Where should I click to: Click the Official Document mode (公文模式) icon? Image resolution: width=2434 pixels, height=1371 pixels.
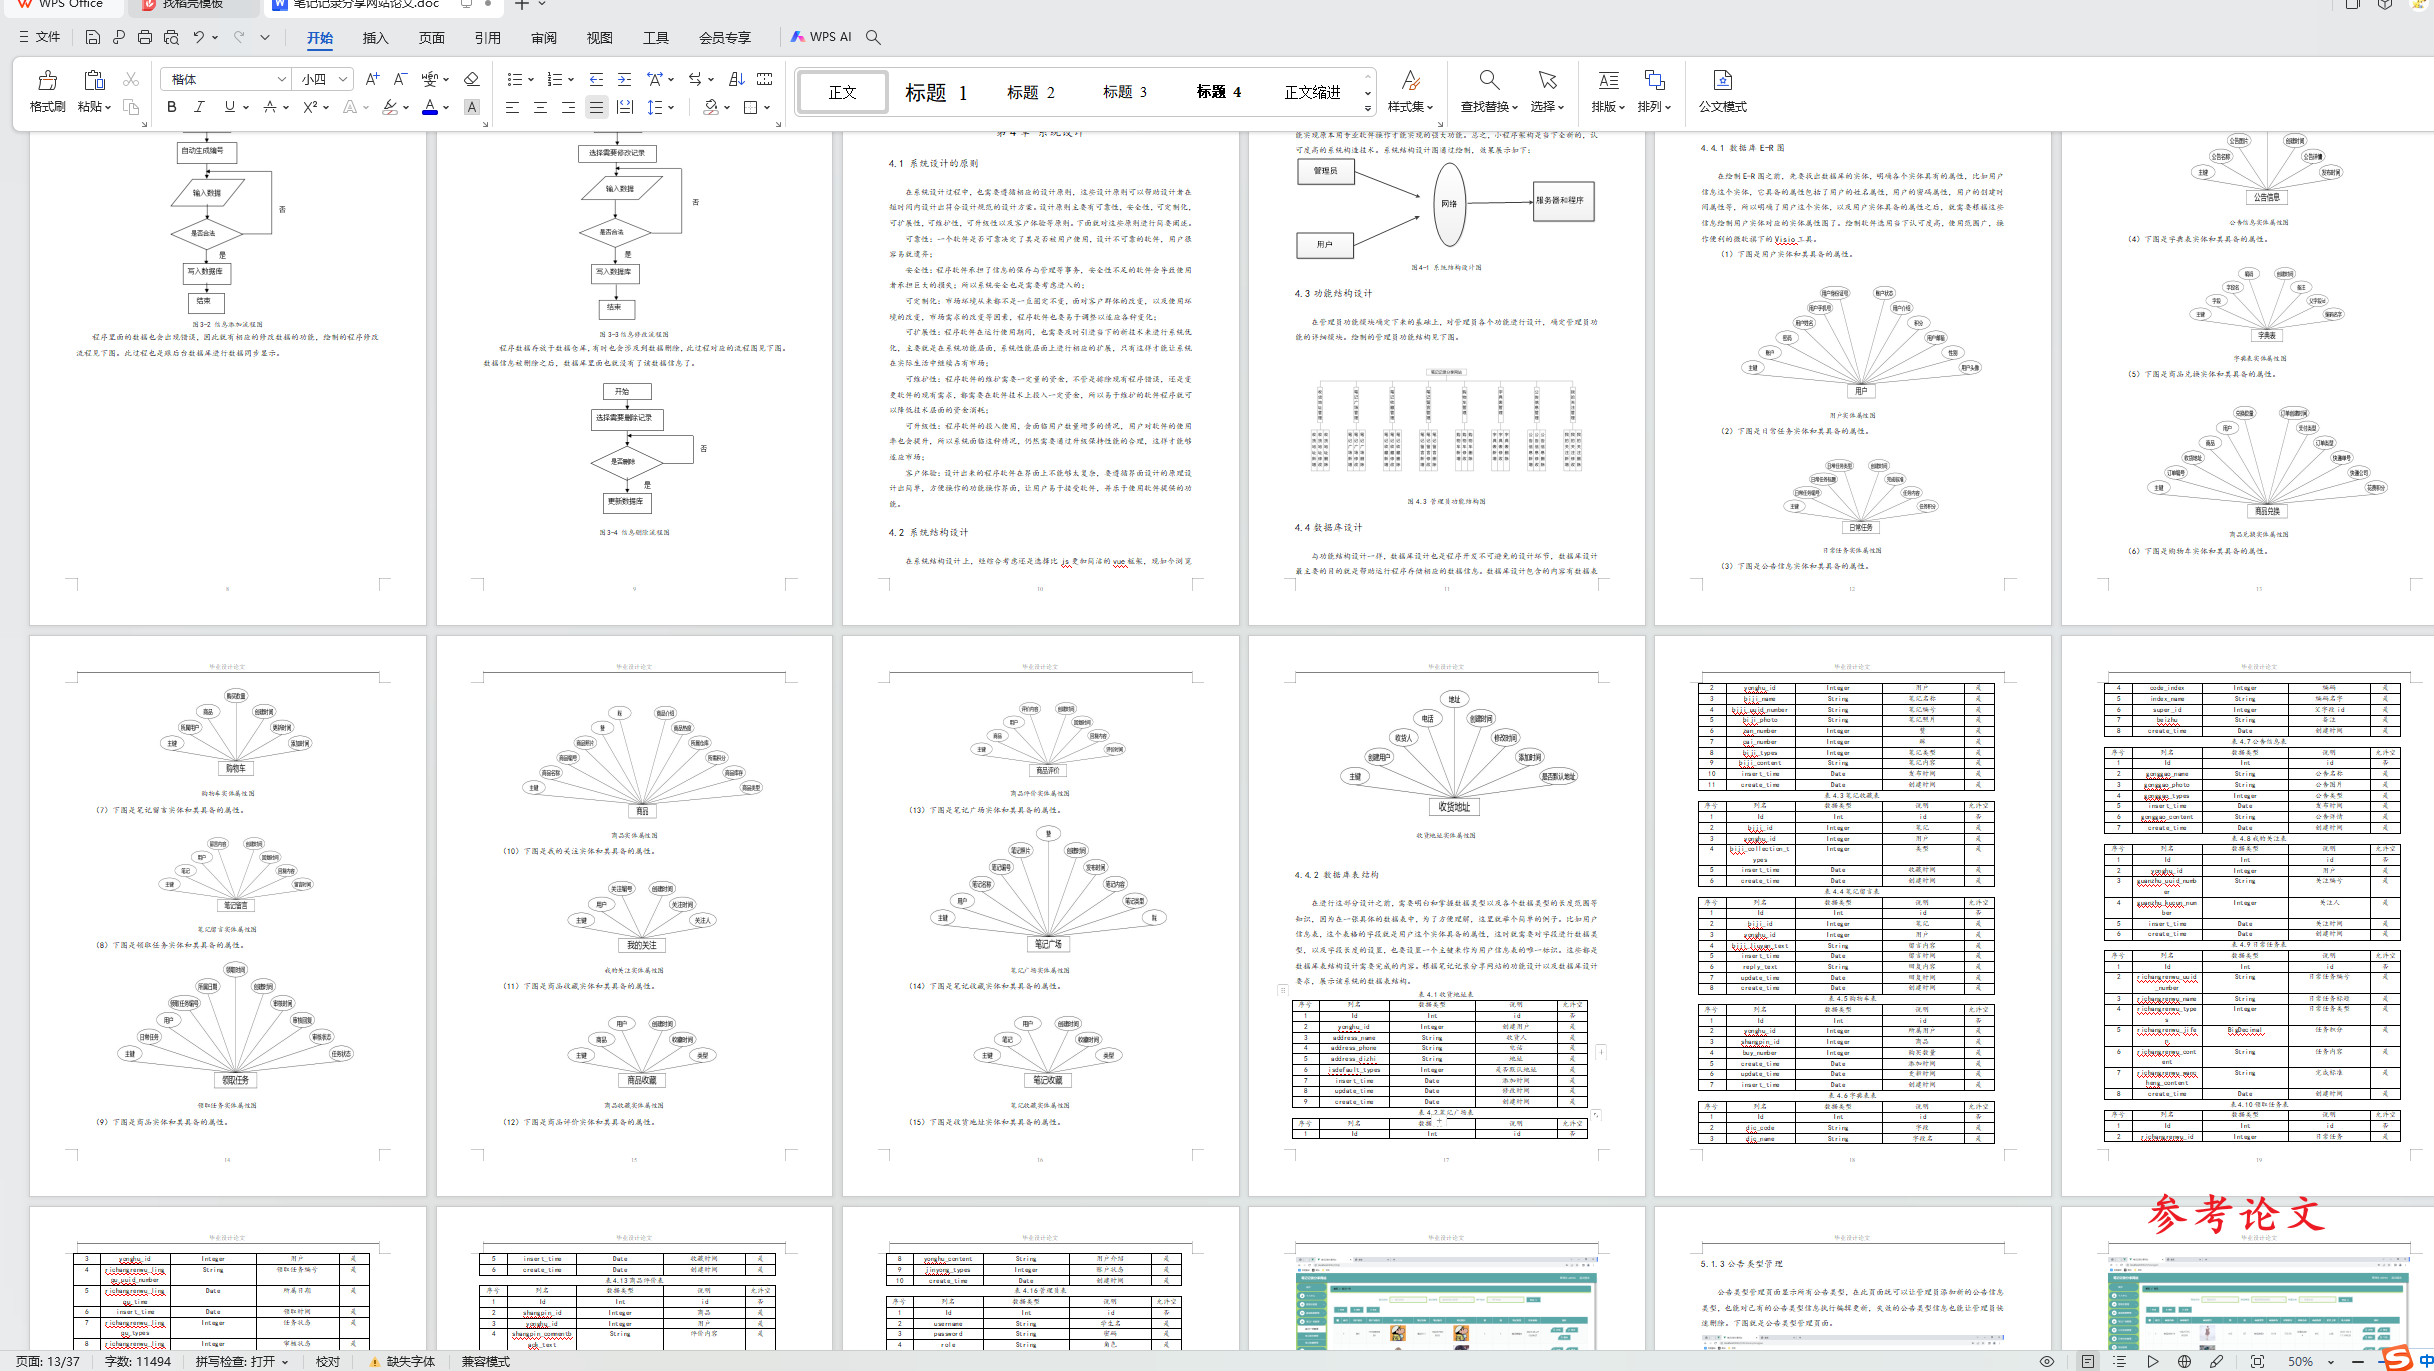coord(1722,82)
